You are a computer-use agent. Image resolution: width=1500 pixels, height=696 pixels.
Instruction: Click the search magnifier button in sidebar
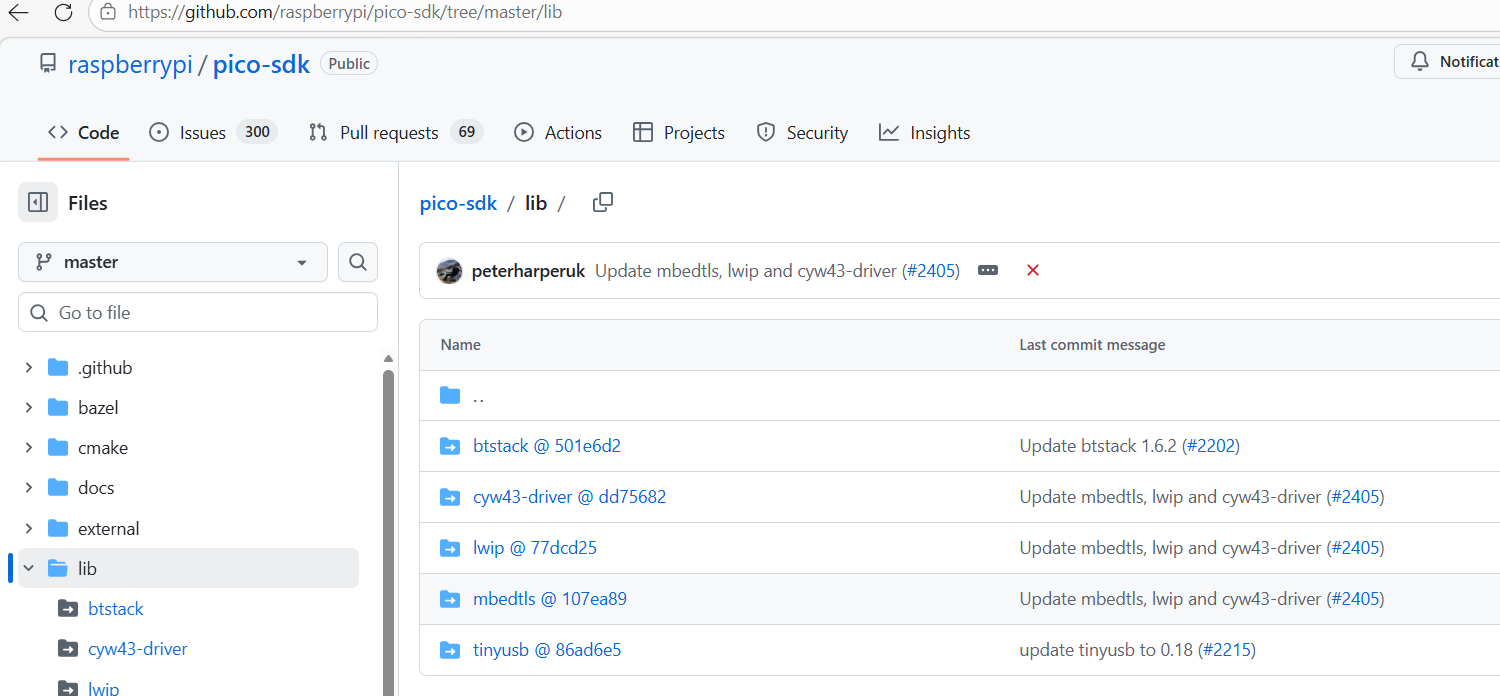pos(358,262)
